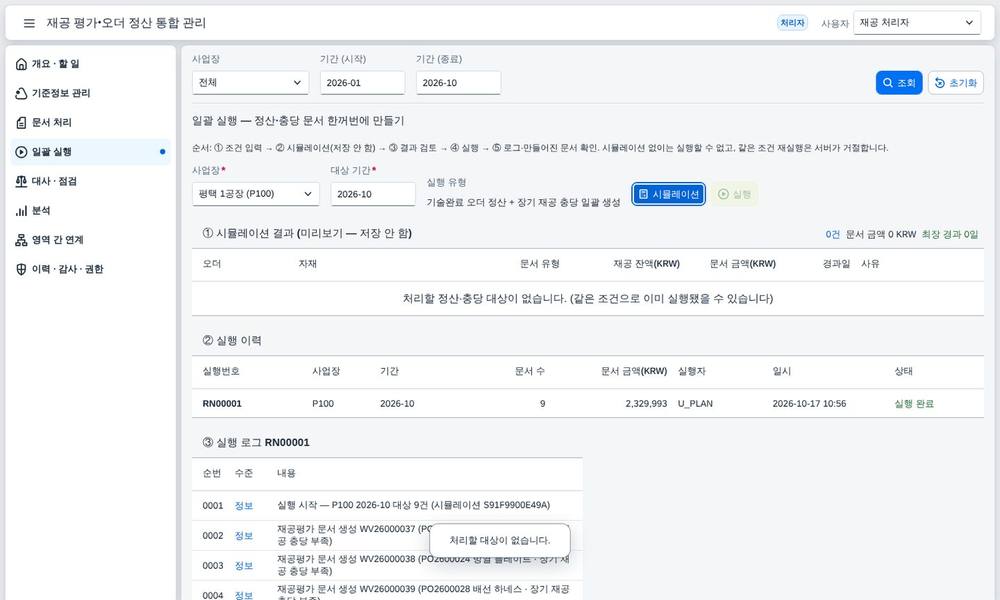This screenshot has width=1000, height=600.
Task: Click the 초기화 reset button
Action: pyautogui.click(x=955, y=83)
